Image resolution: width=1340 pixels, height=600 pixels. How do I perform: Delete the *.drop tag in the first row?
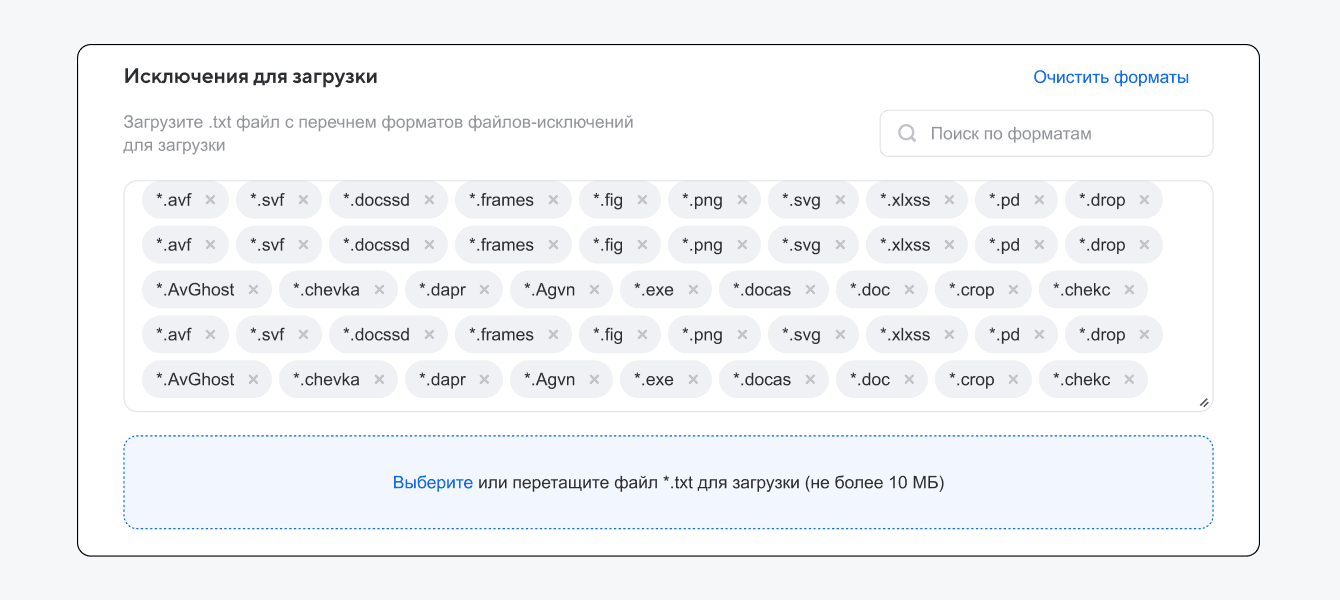[x=1144, y=200]
